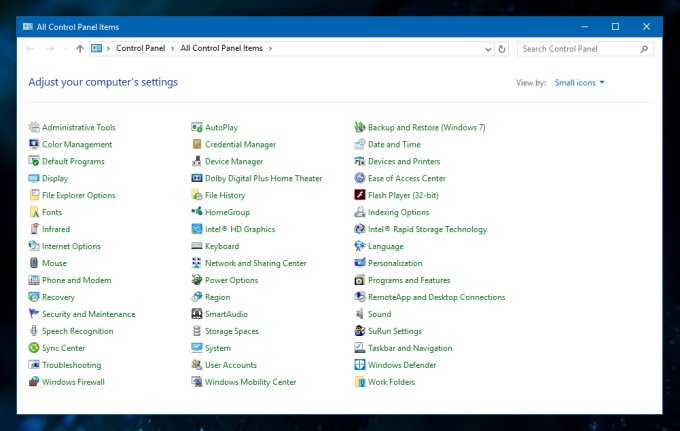The width and height of the screenshot is (680, 431).
Task: Click the Back navigation arrow
Action: (x=30, y=49)
